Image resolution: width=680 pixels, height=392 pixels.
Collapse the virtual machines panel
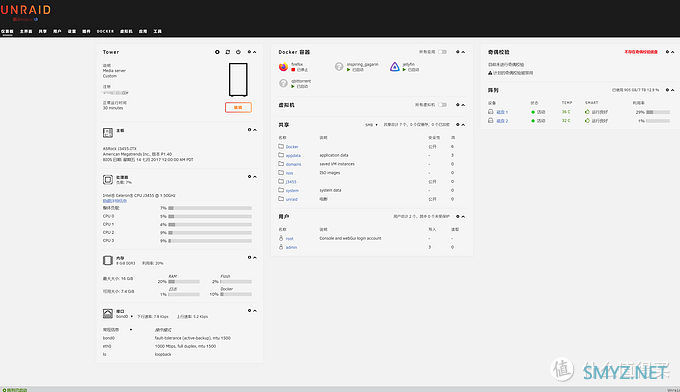(x=463, y=105)
